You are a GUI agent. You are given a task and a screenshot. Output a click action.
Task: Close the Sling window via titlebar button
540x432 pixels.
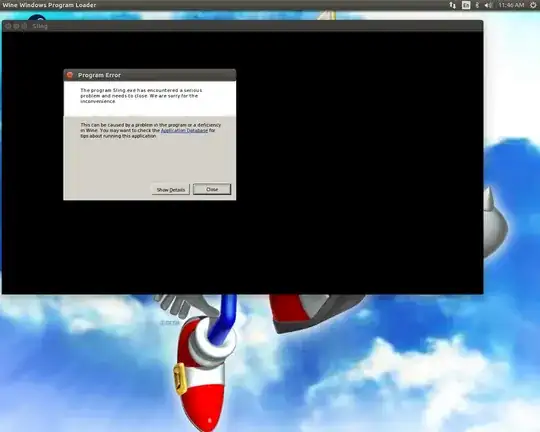[8, 26]
